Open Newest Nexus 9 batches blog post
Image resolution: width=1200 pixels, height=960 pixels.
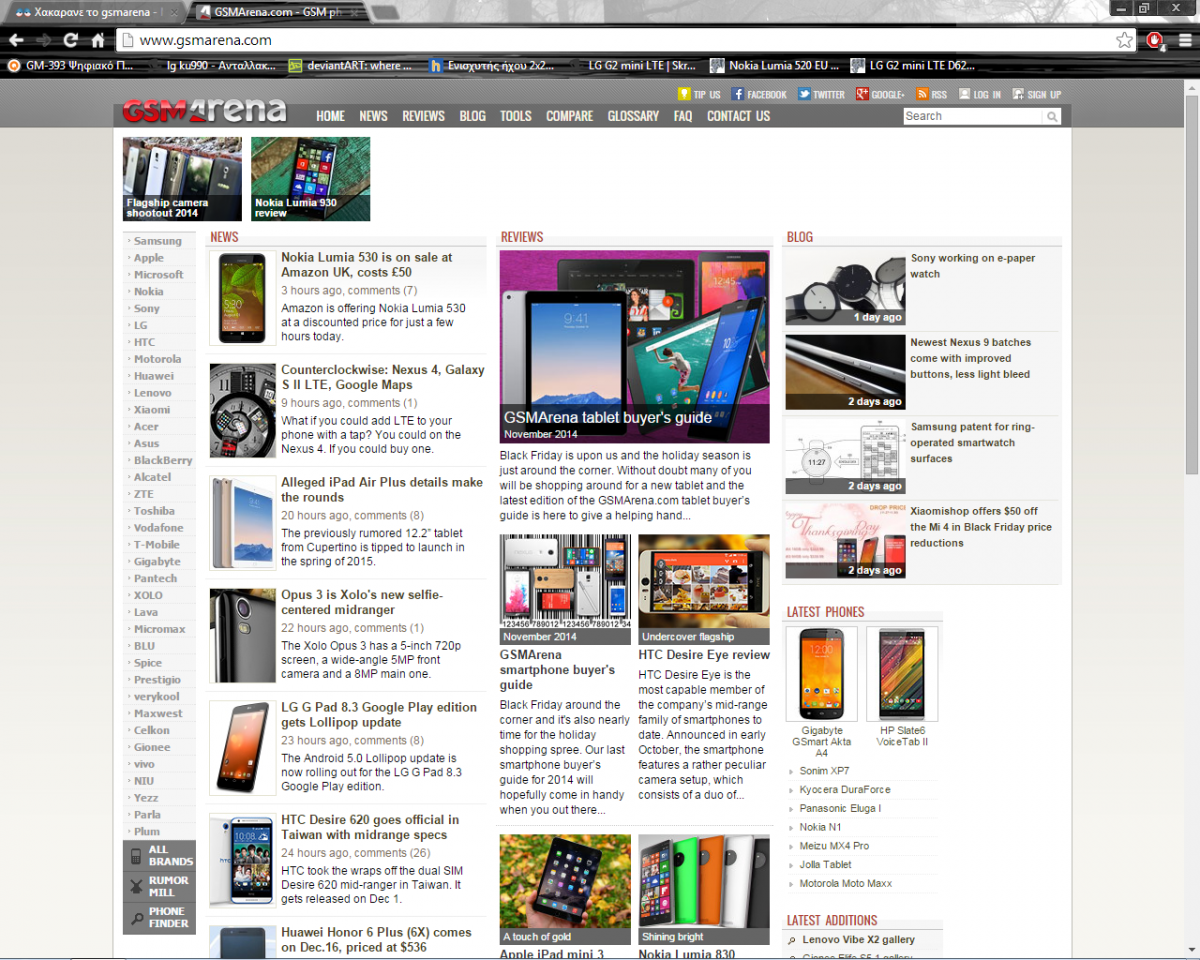971,358
